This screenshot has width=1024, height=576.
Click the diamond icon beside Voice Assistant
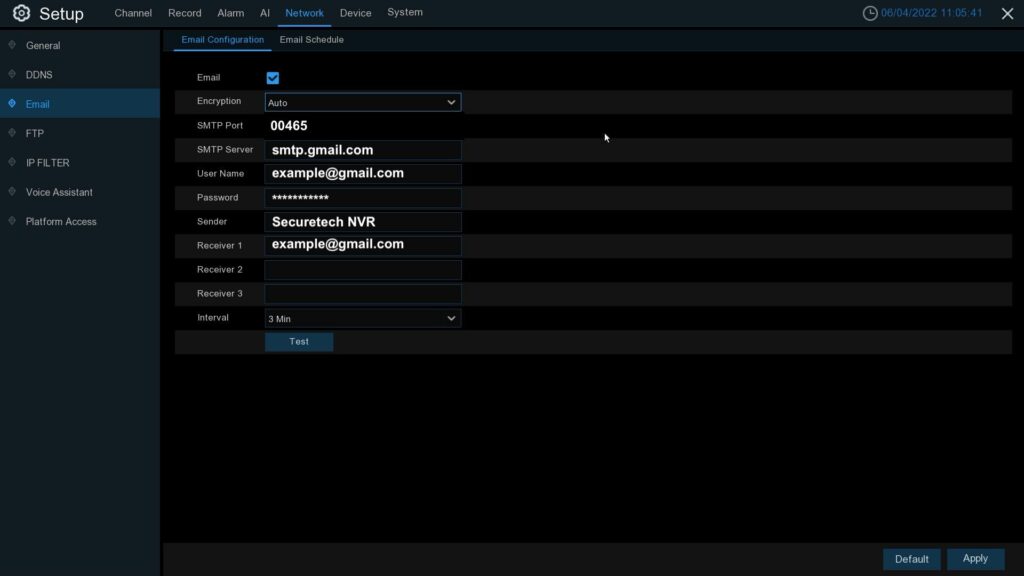click(12, 191)
